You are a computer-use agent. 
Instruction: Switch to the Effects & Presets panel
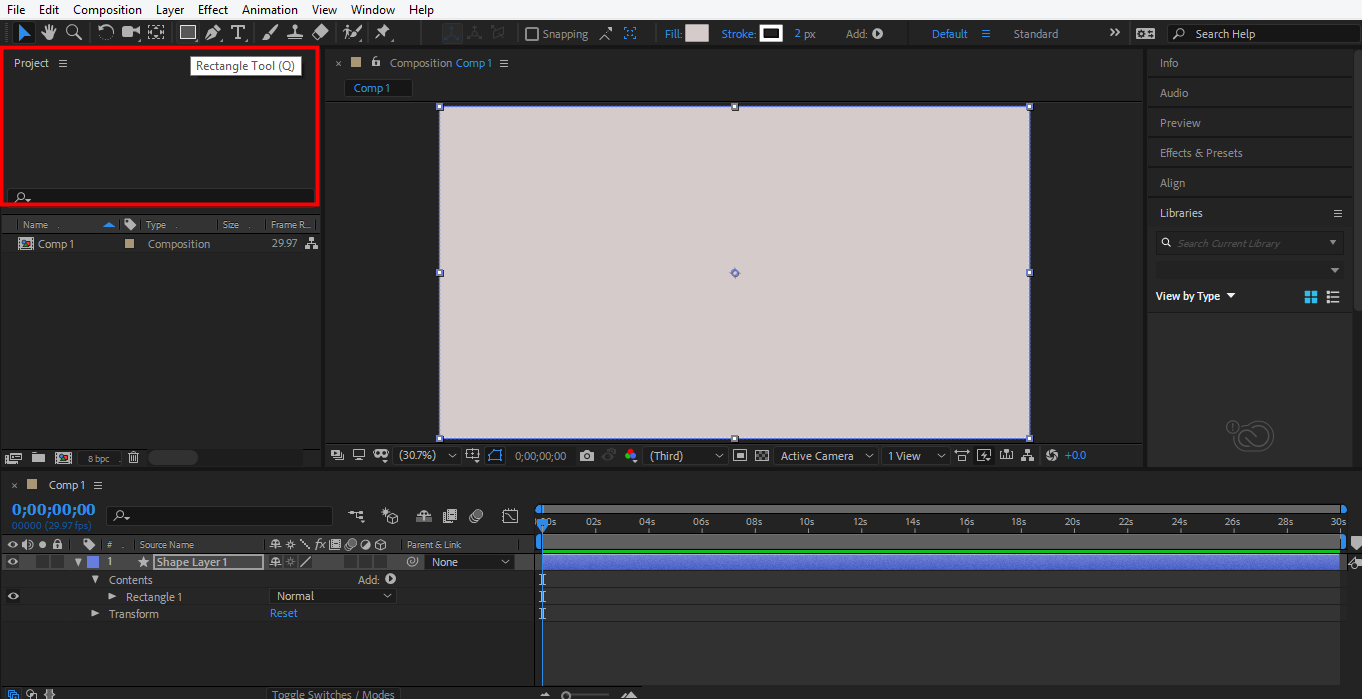tap(1200, 153)
